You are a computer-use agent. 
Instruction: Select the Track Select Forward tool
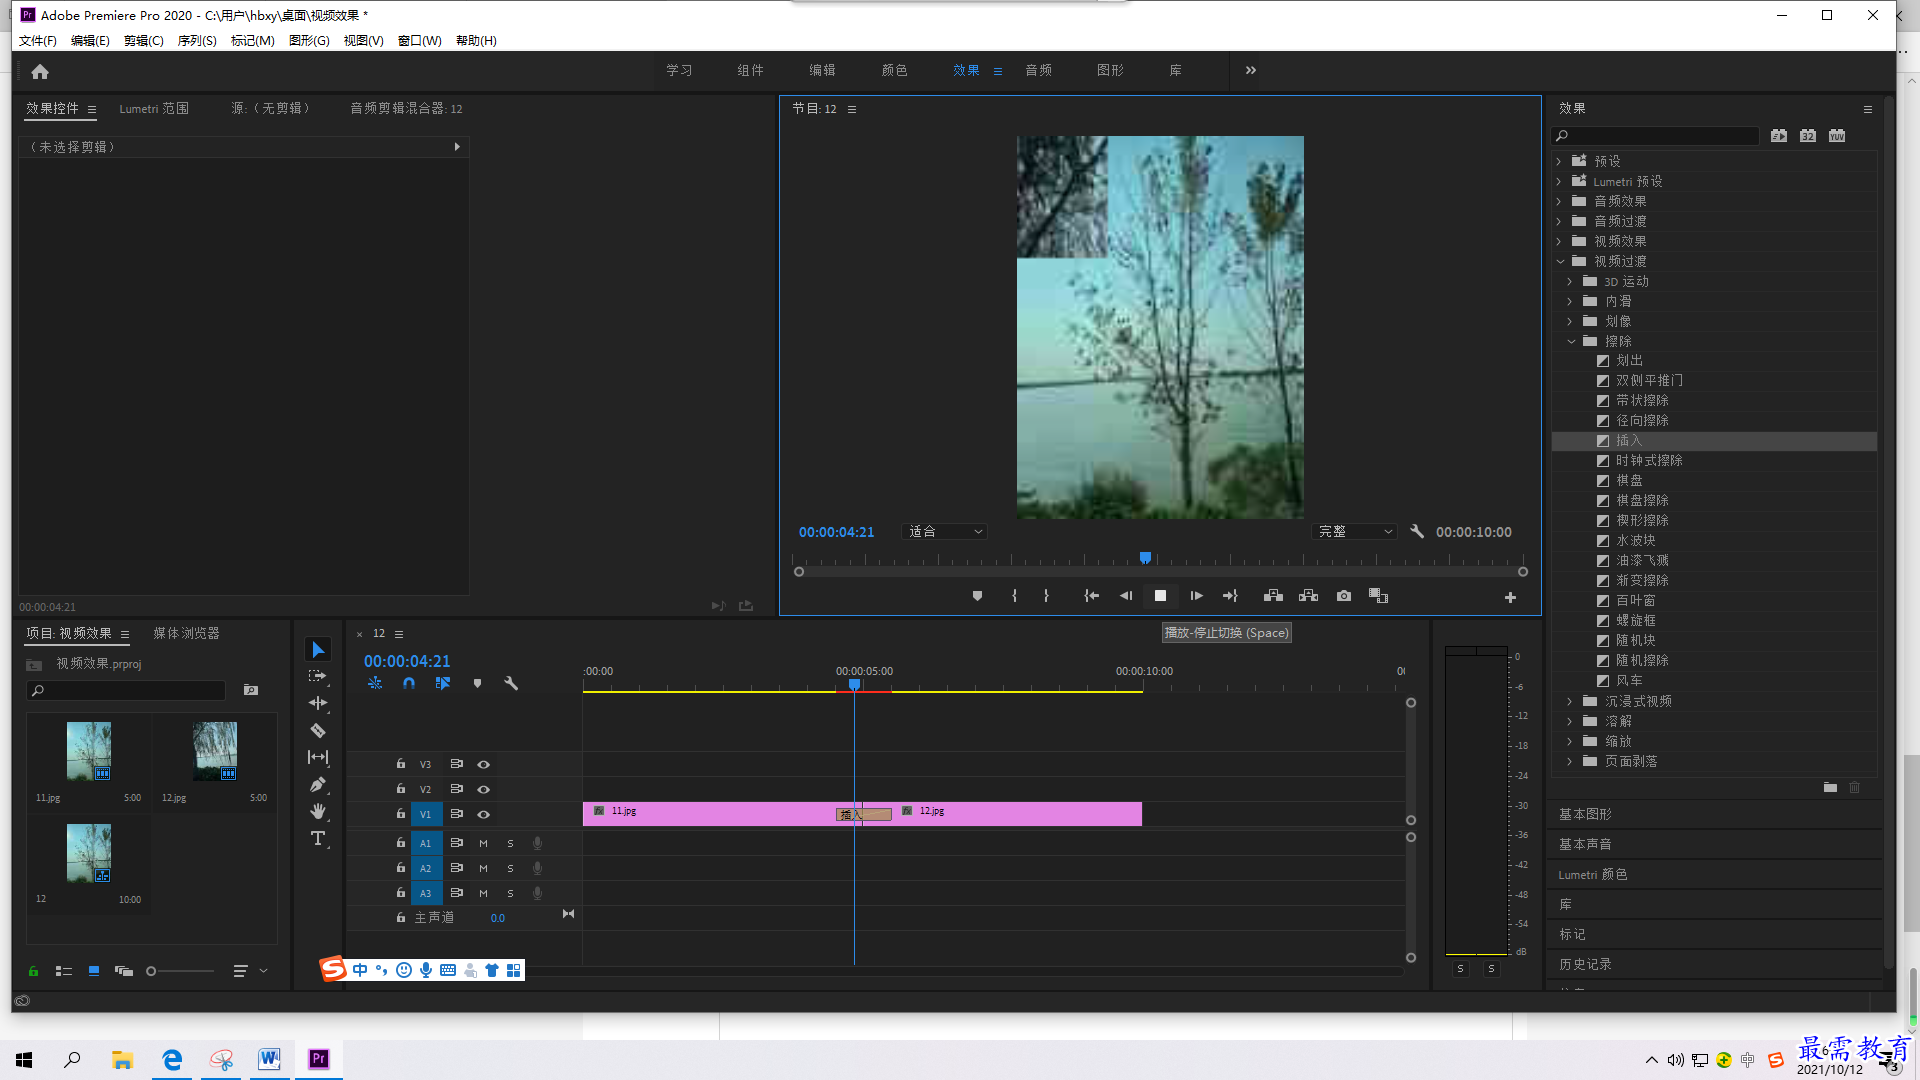pyautogui.click(x=318, y=677)
